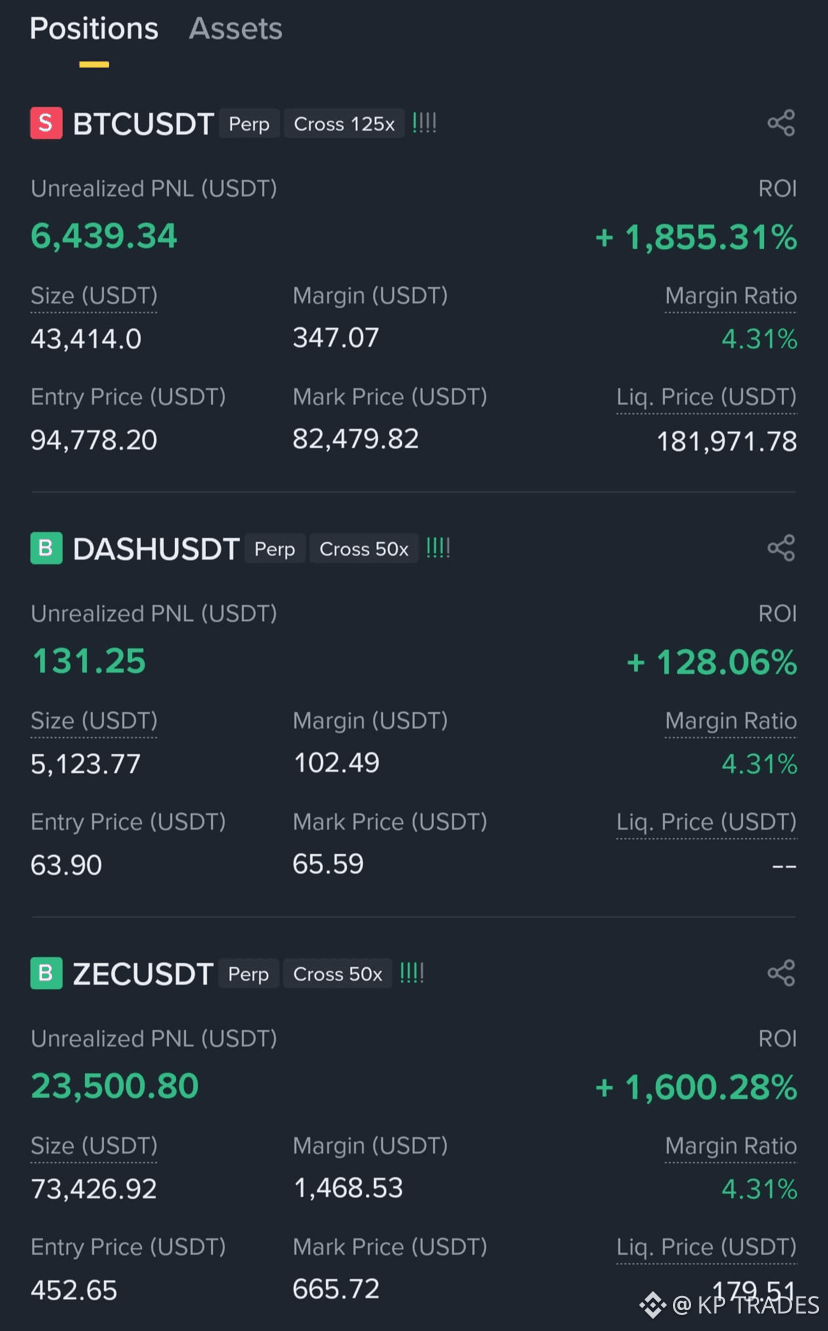Tap the green B badge on ZECUSDT
This screenshot has height=1331, width=828.
46,973
